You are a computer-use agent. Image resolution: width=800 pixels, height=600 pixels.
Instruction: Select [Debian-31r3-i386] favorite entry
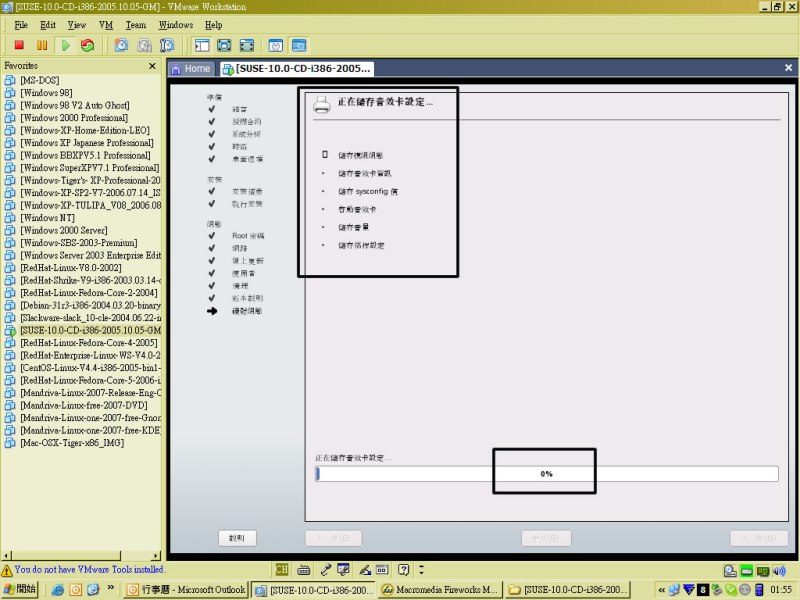[x=90, y=305]
